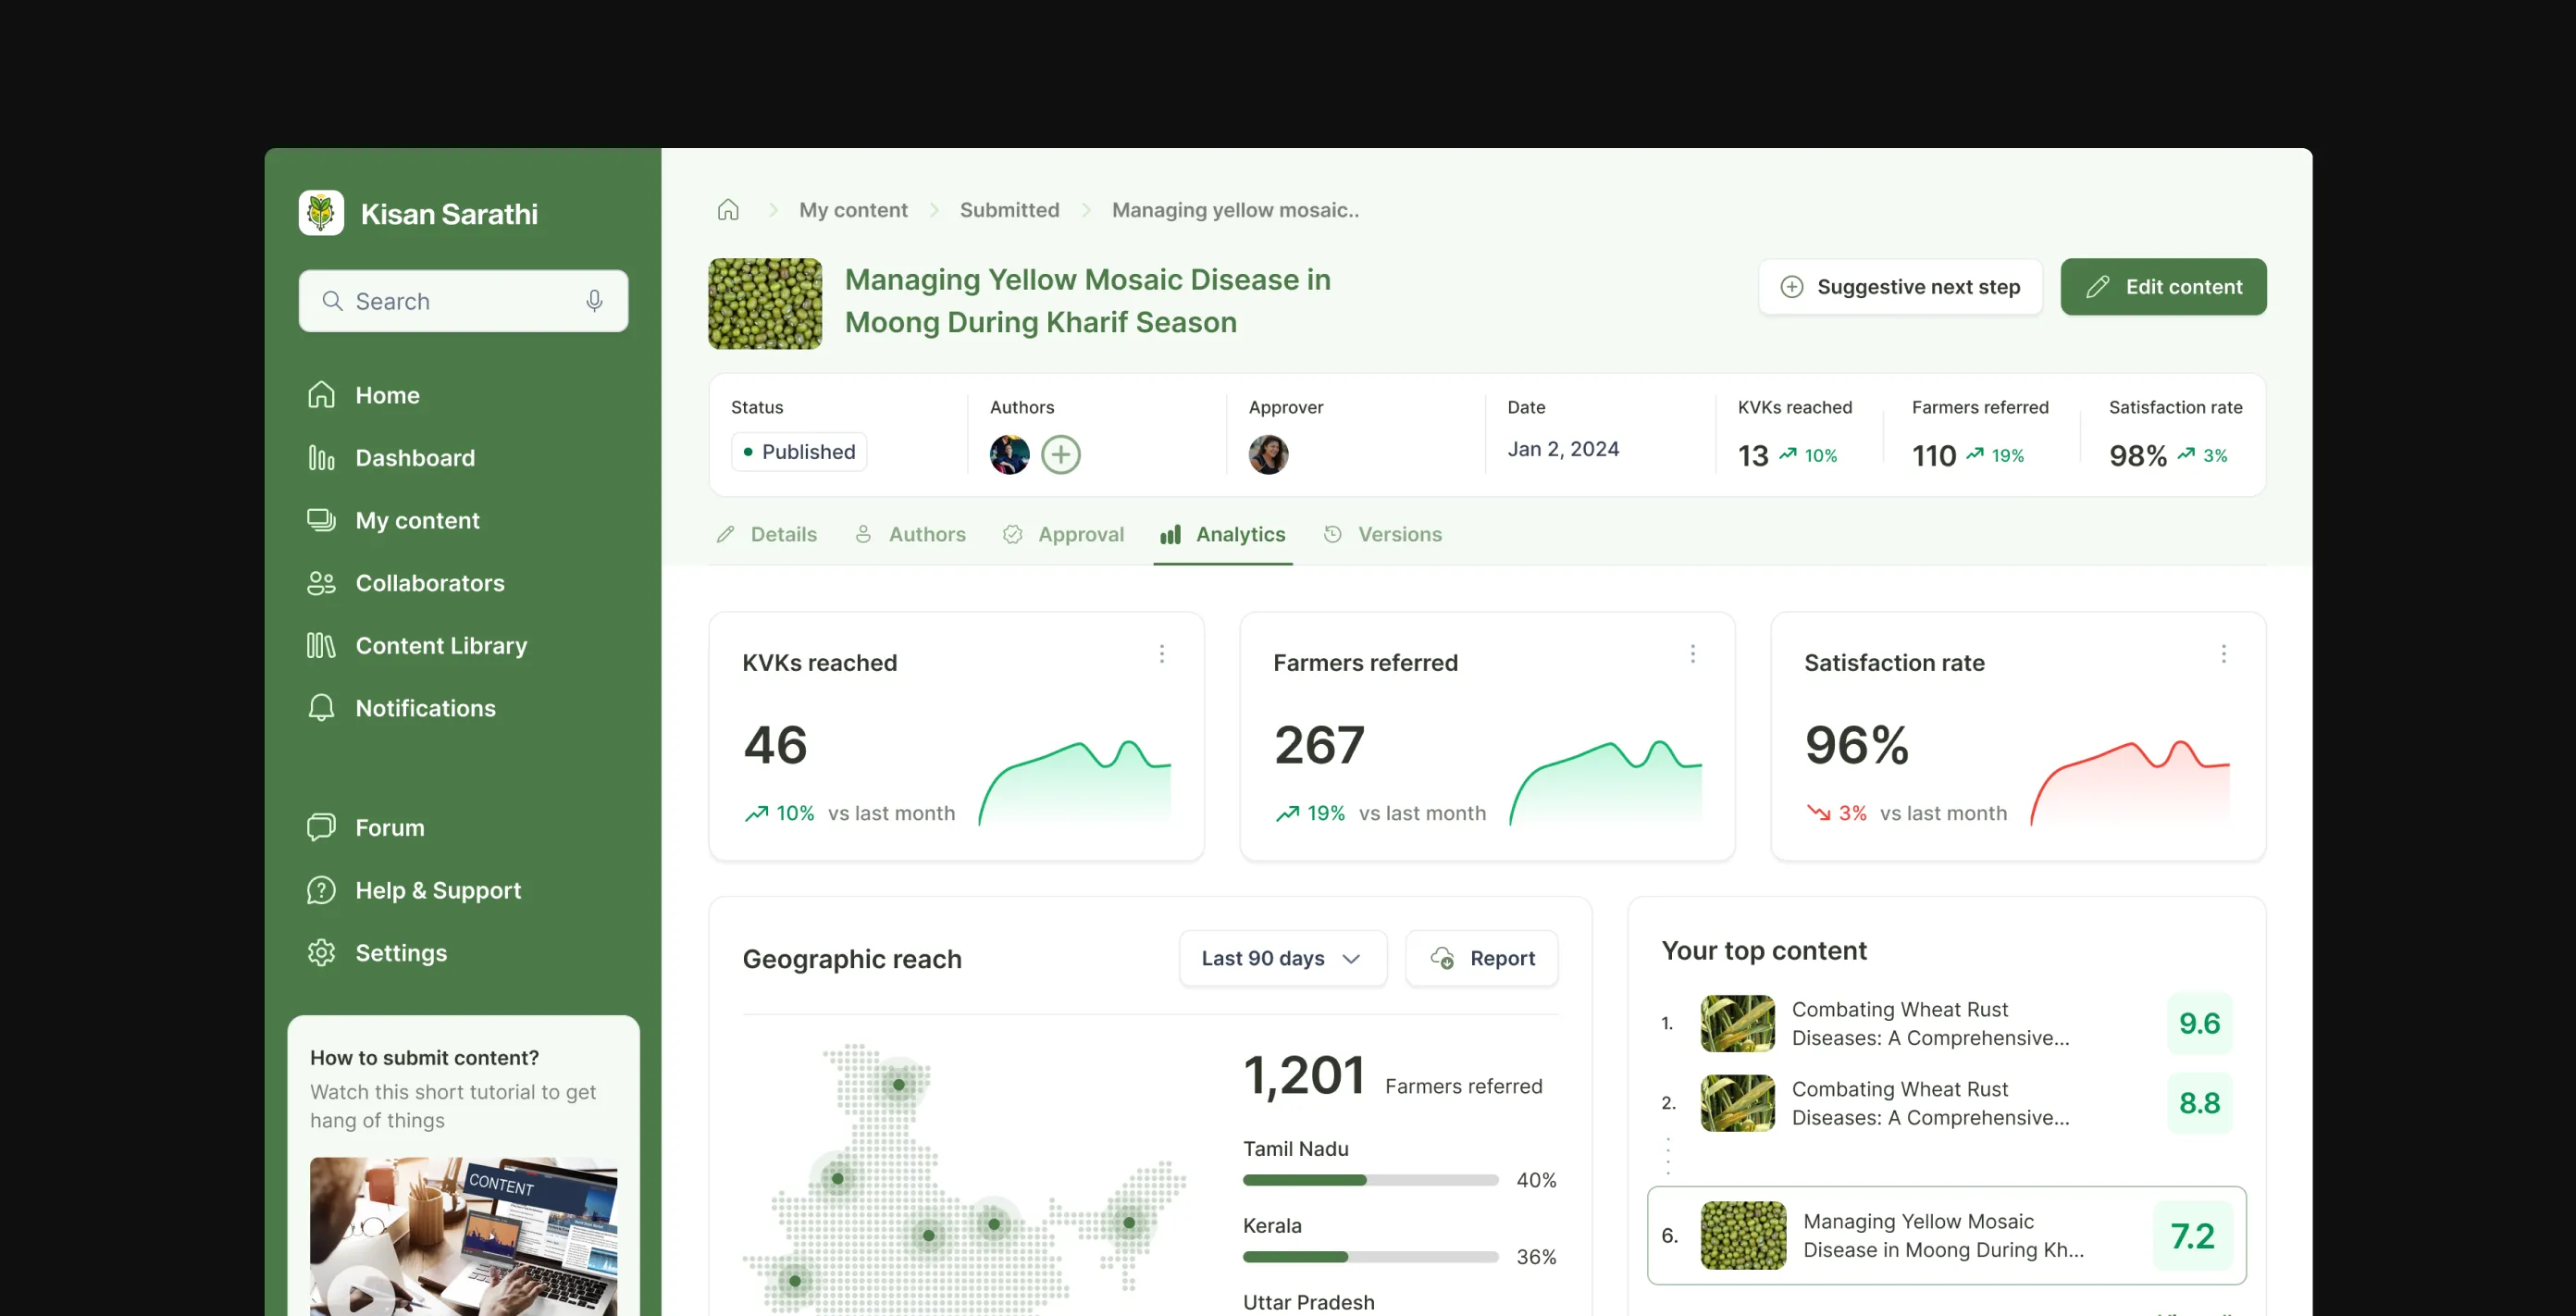Image resolution: width=2576 pixels, height=1316 pixels.
Task: Switch to the Authors tab
Action: 910,535
